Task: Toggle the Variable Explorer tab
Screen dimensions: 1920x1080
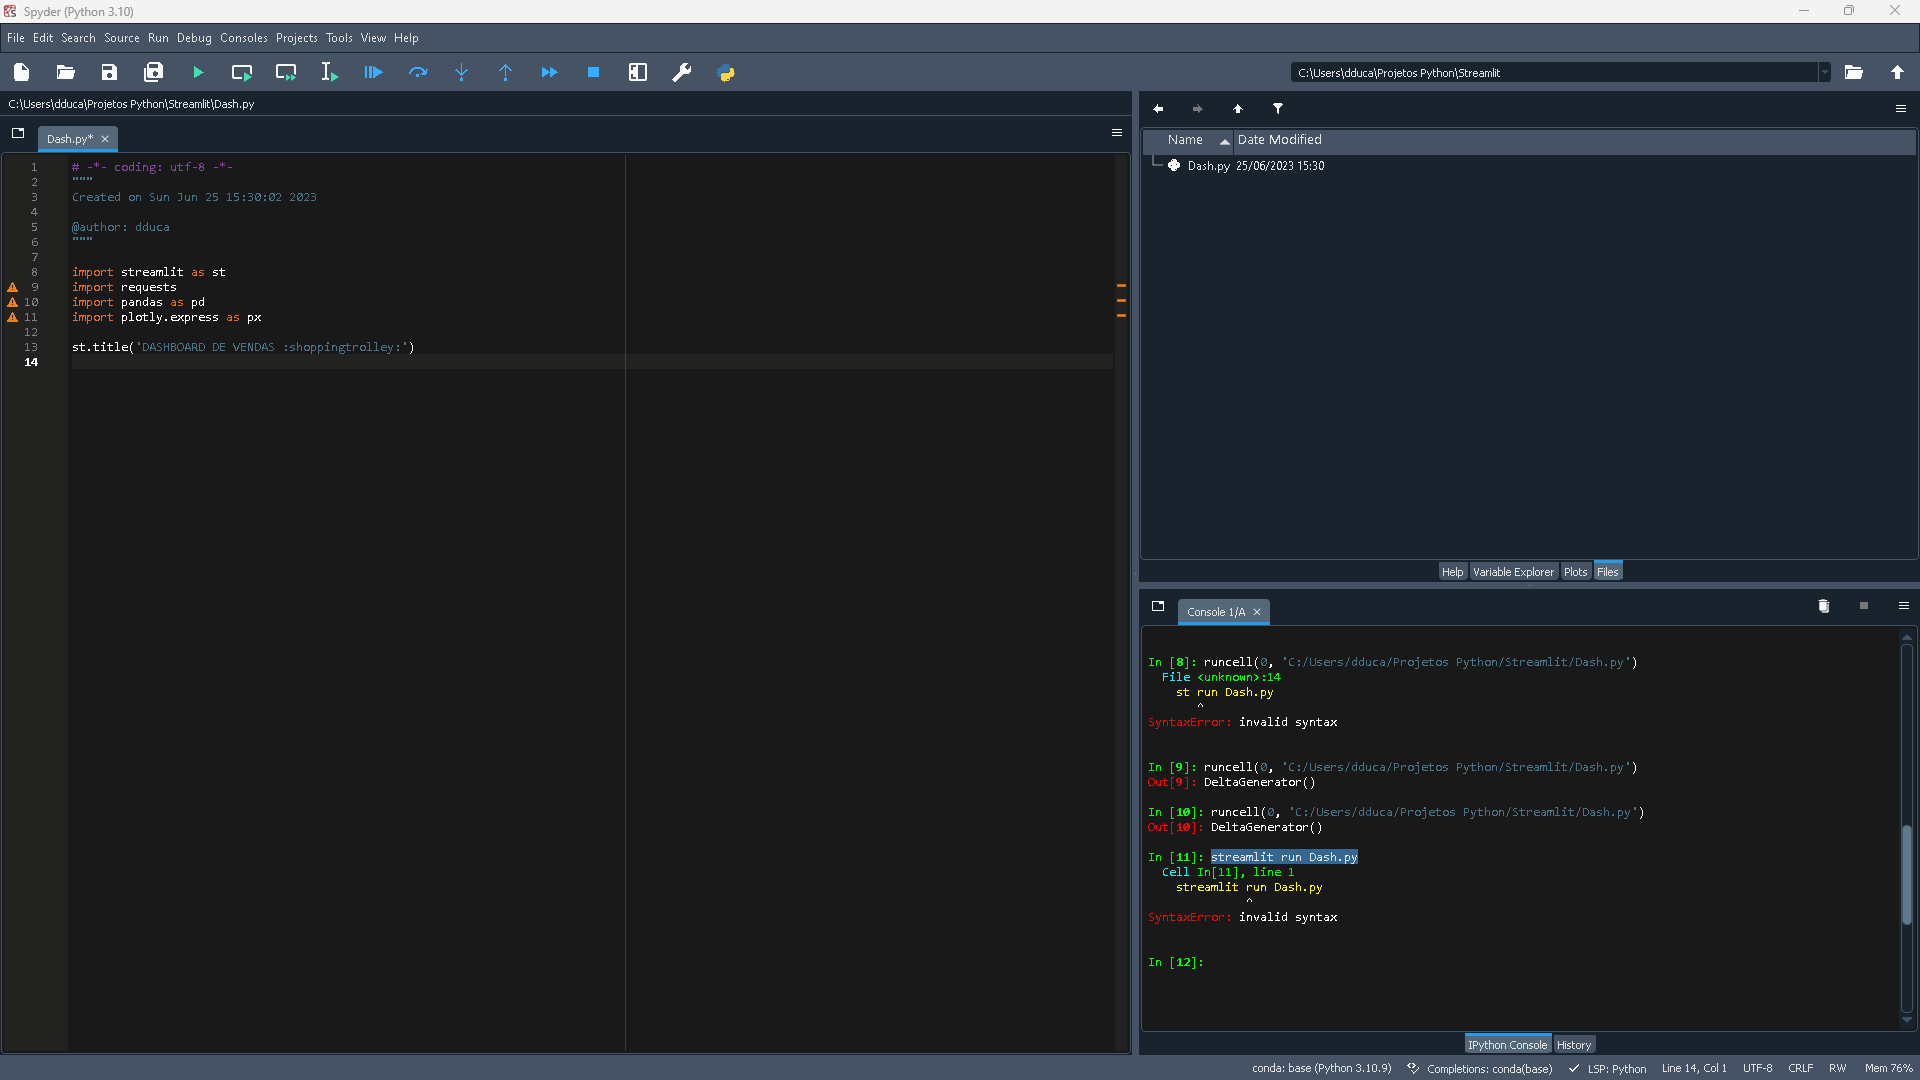Action: click(x=1513, y=571)
